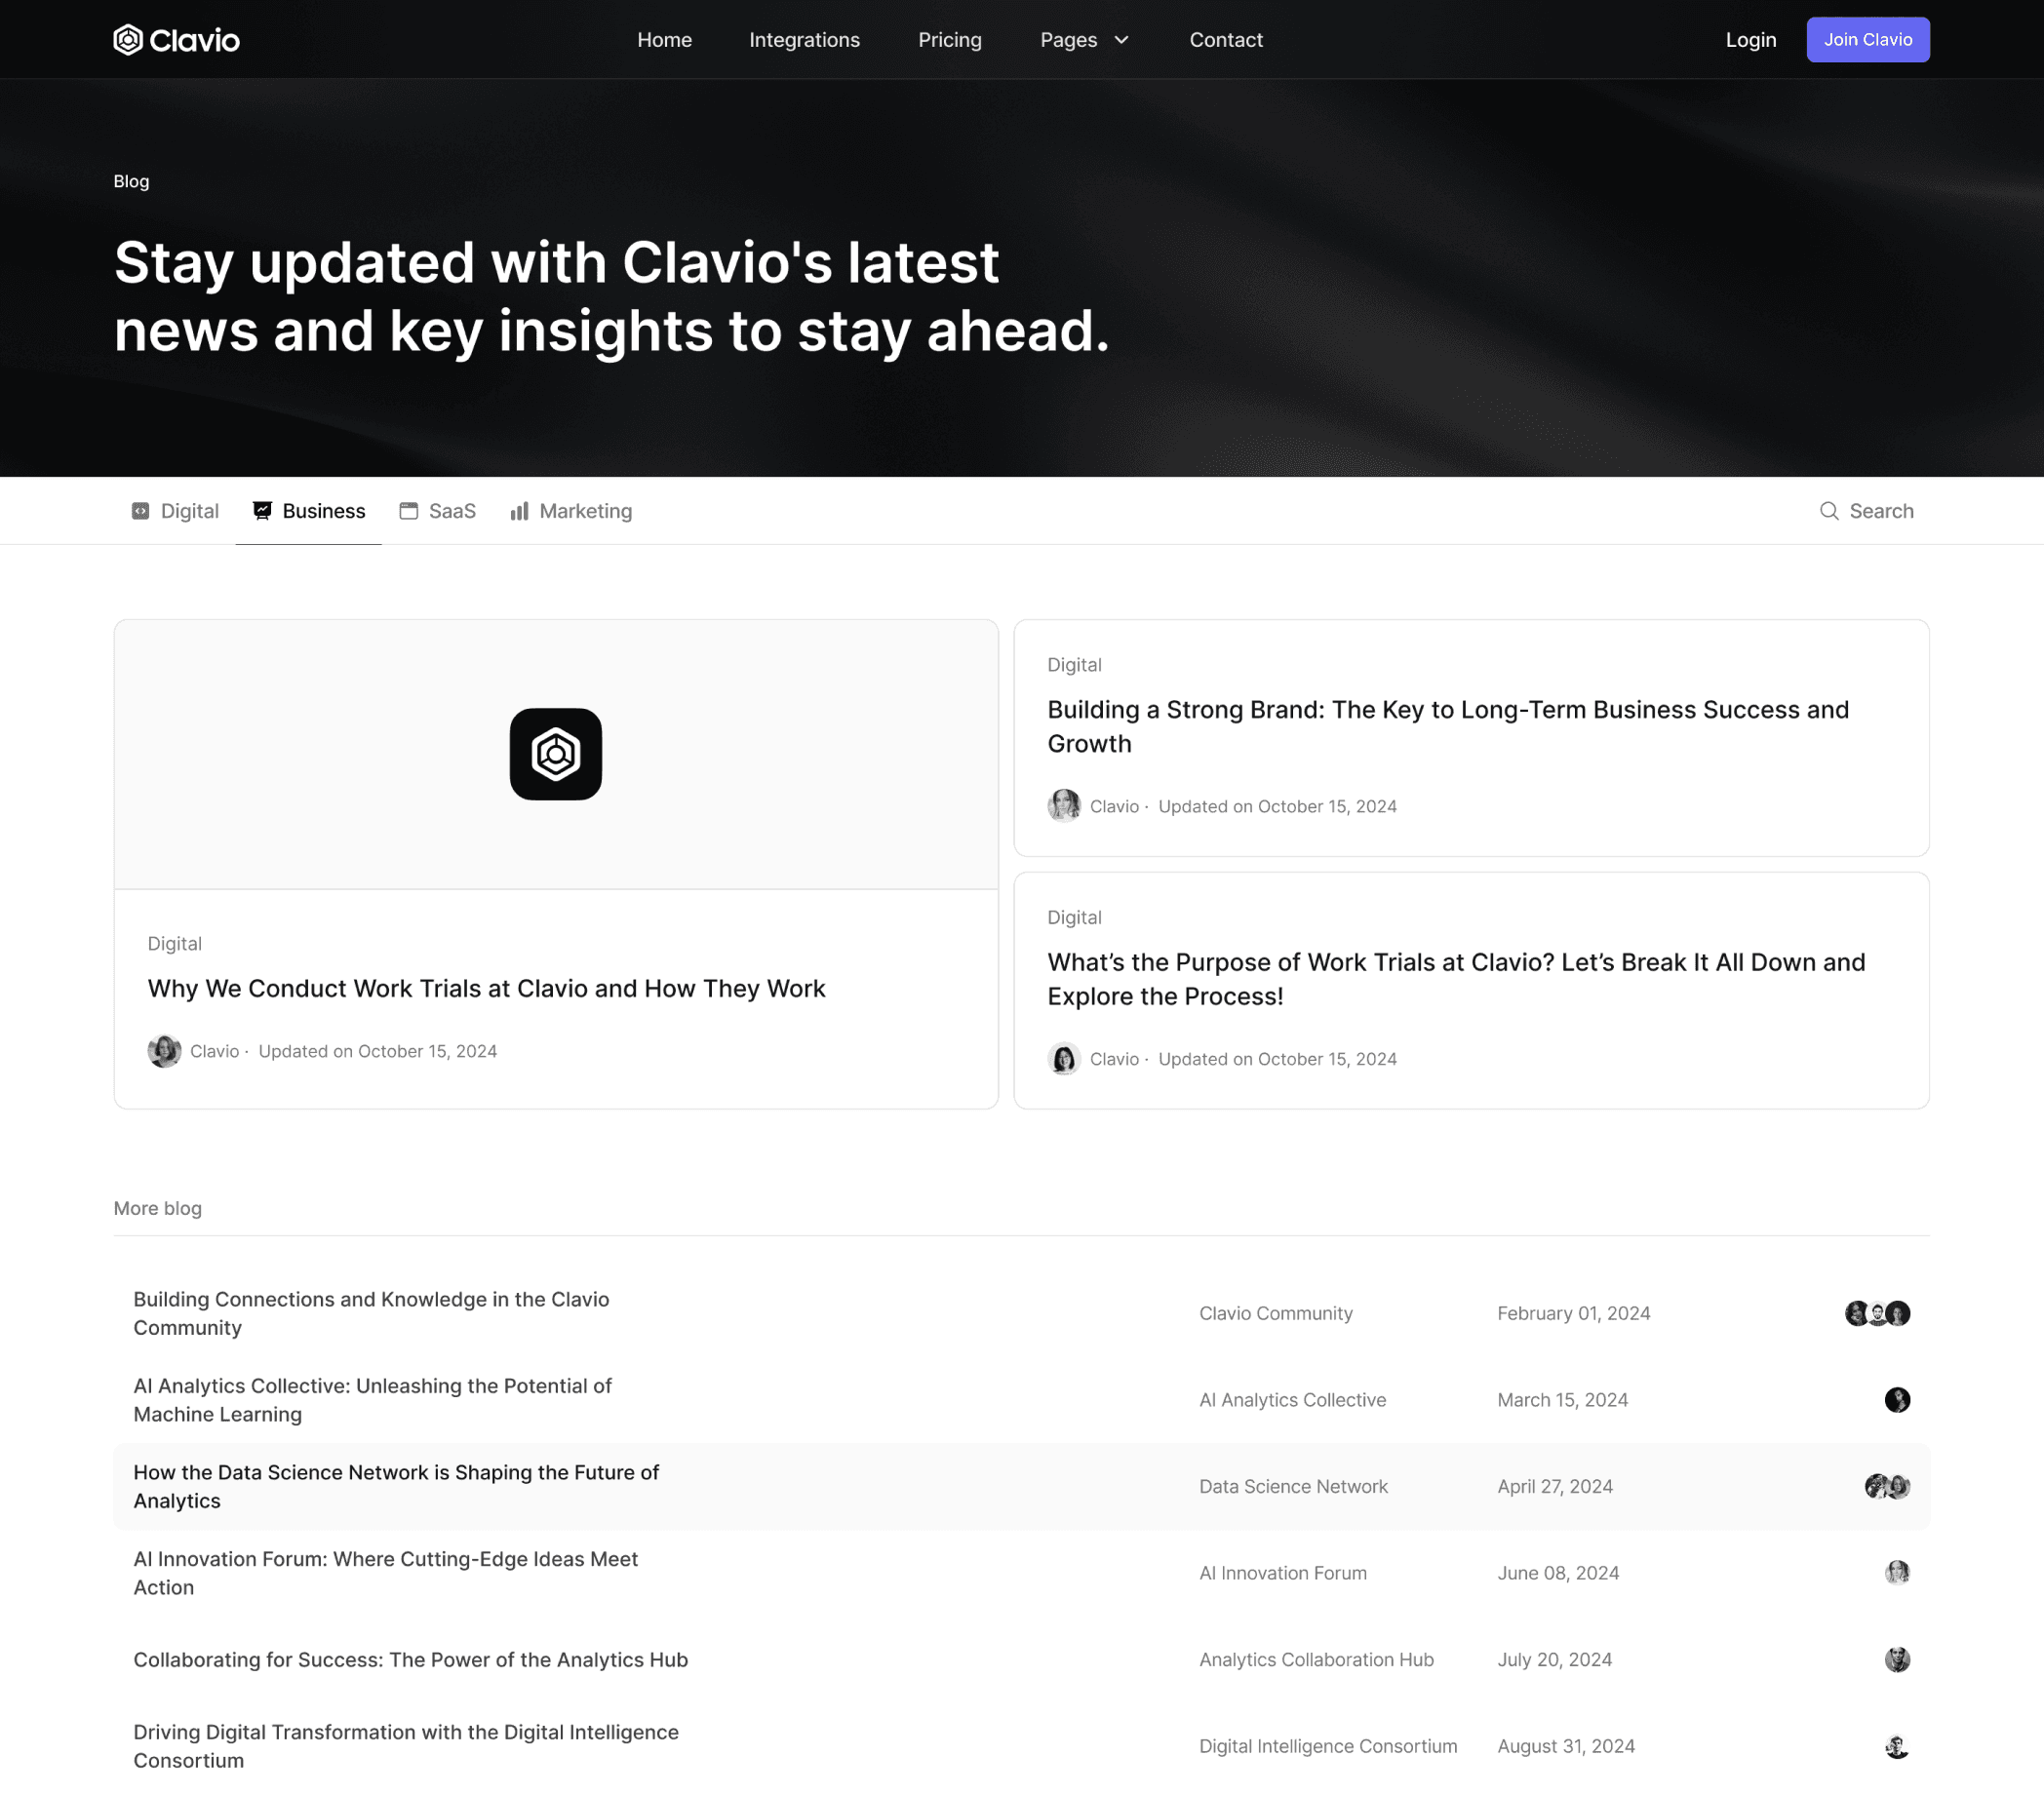The height and width of the screenshot is (1794, 2044).
Task: Click the Clavio Community category text
Action: (1276, 1313)
